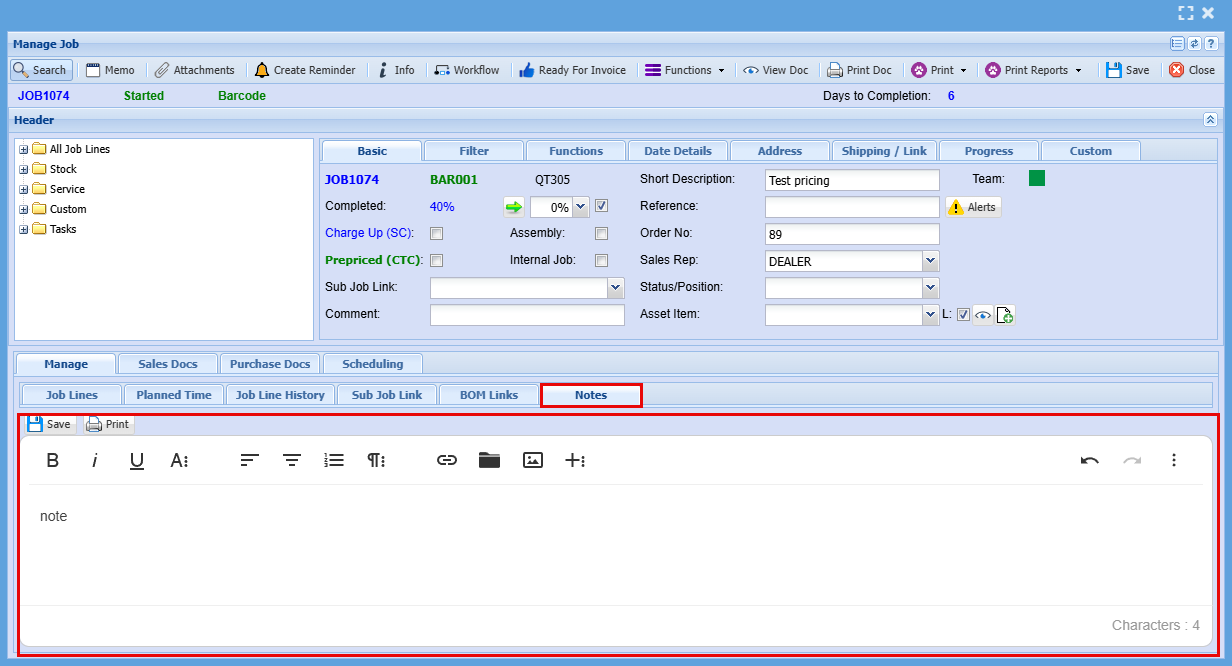Open the Sales Rep dropdown
The height and width of the screenshot is (666, 1232).
coord(930,261)
